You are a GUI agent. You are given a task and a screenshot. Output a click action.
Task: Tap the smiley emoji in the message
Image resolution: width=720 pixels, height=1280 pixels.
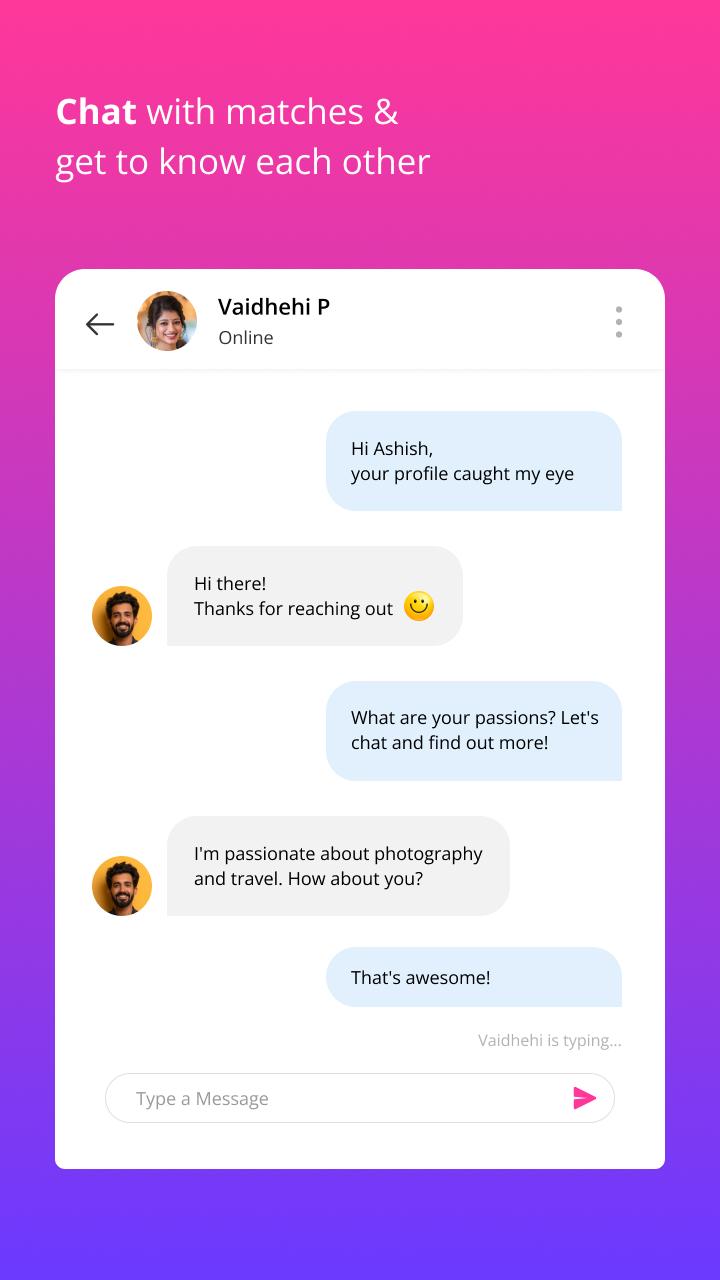tap(419, 606)
